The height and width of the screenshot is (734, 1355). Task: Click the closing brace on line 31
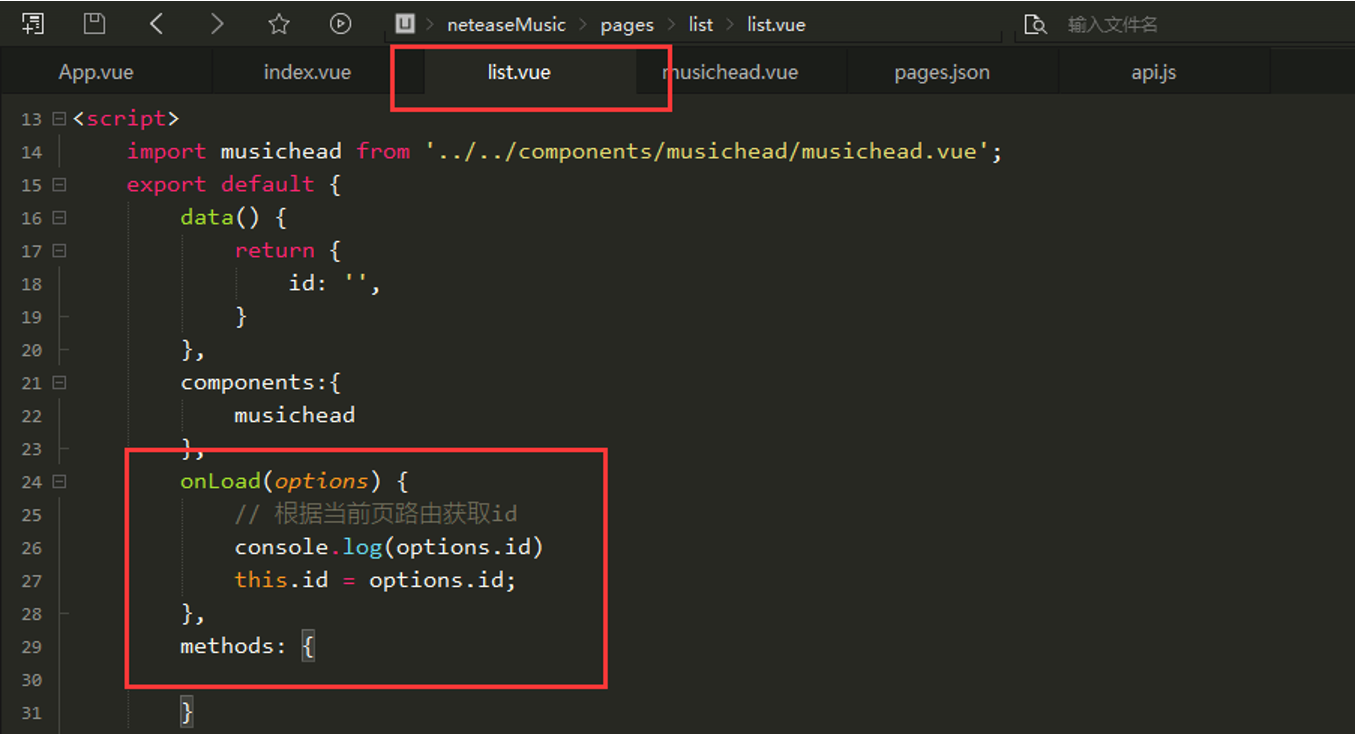point(187,712)
